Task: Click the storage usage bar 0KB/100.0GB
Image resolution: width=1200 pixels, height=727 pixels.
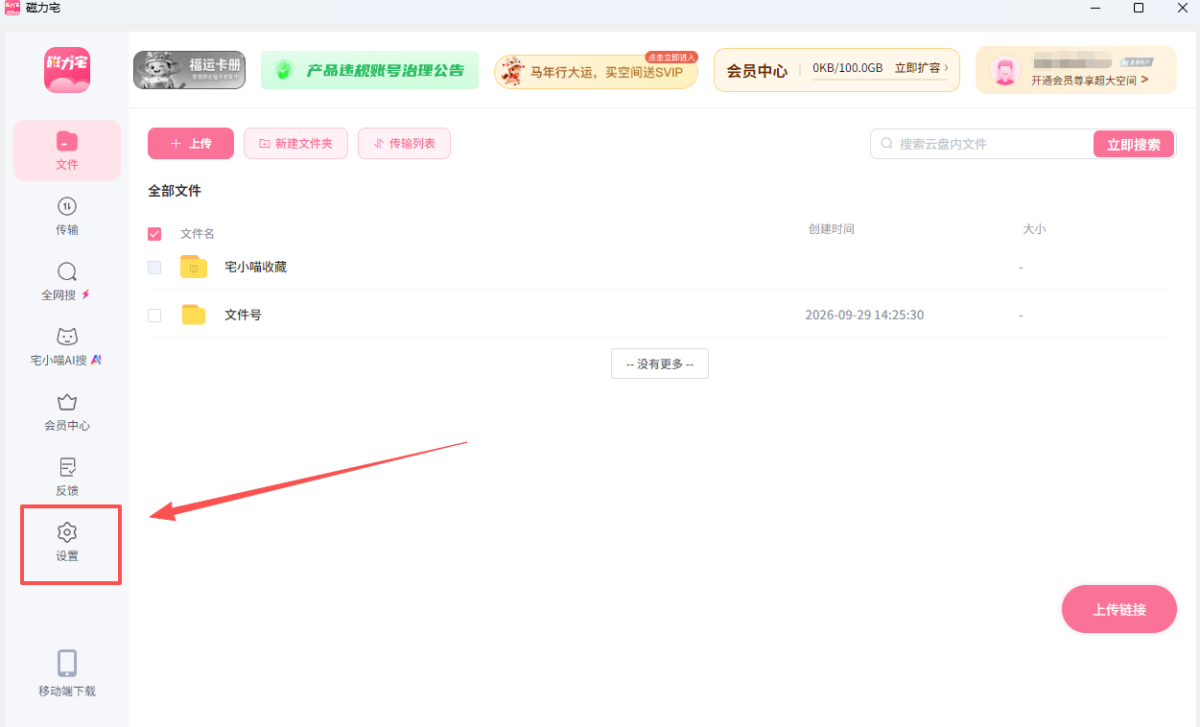Action: pyautogui.click(x=847, y=68)
